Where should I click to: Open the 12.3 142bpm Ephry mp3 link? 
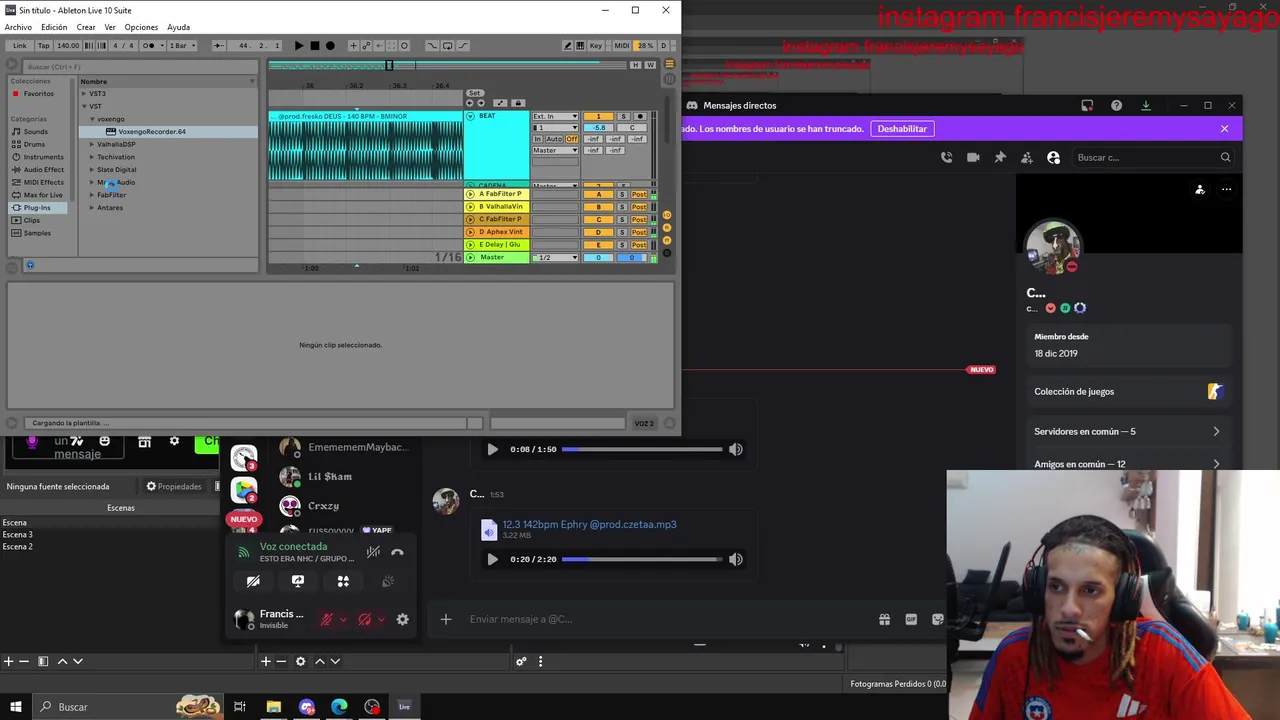tap(589, 524)
